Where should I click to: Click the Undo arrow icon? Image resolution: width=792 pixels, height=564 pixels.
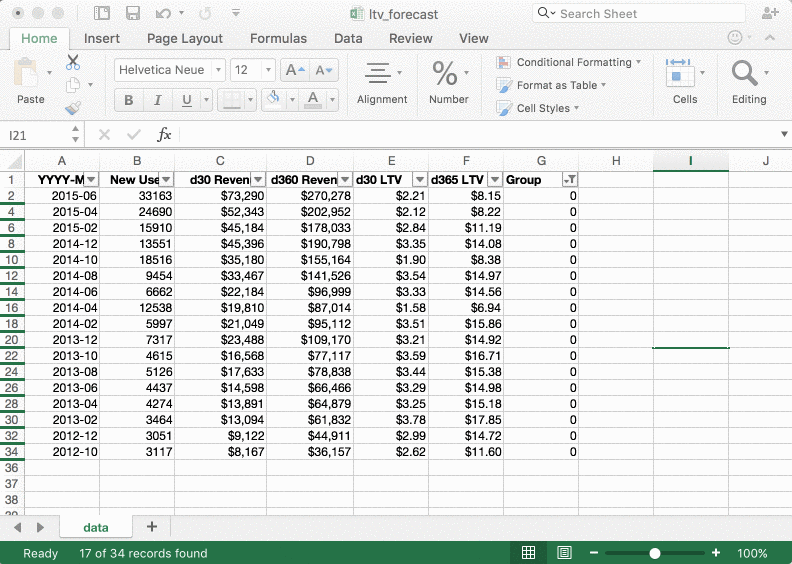[163, 13]
